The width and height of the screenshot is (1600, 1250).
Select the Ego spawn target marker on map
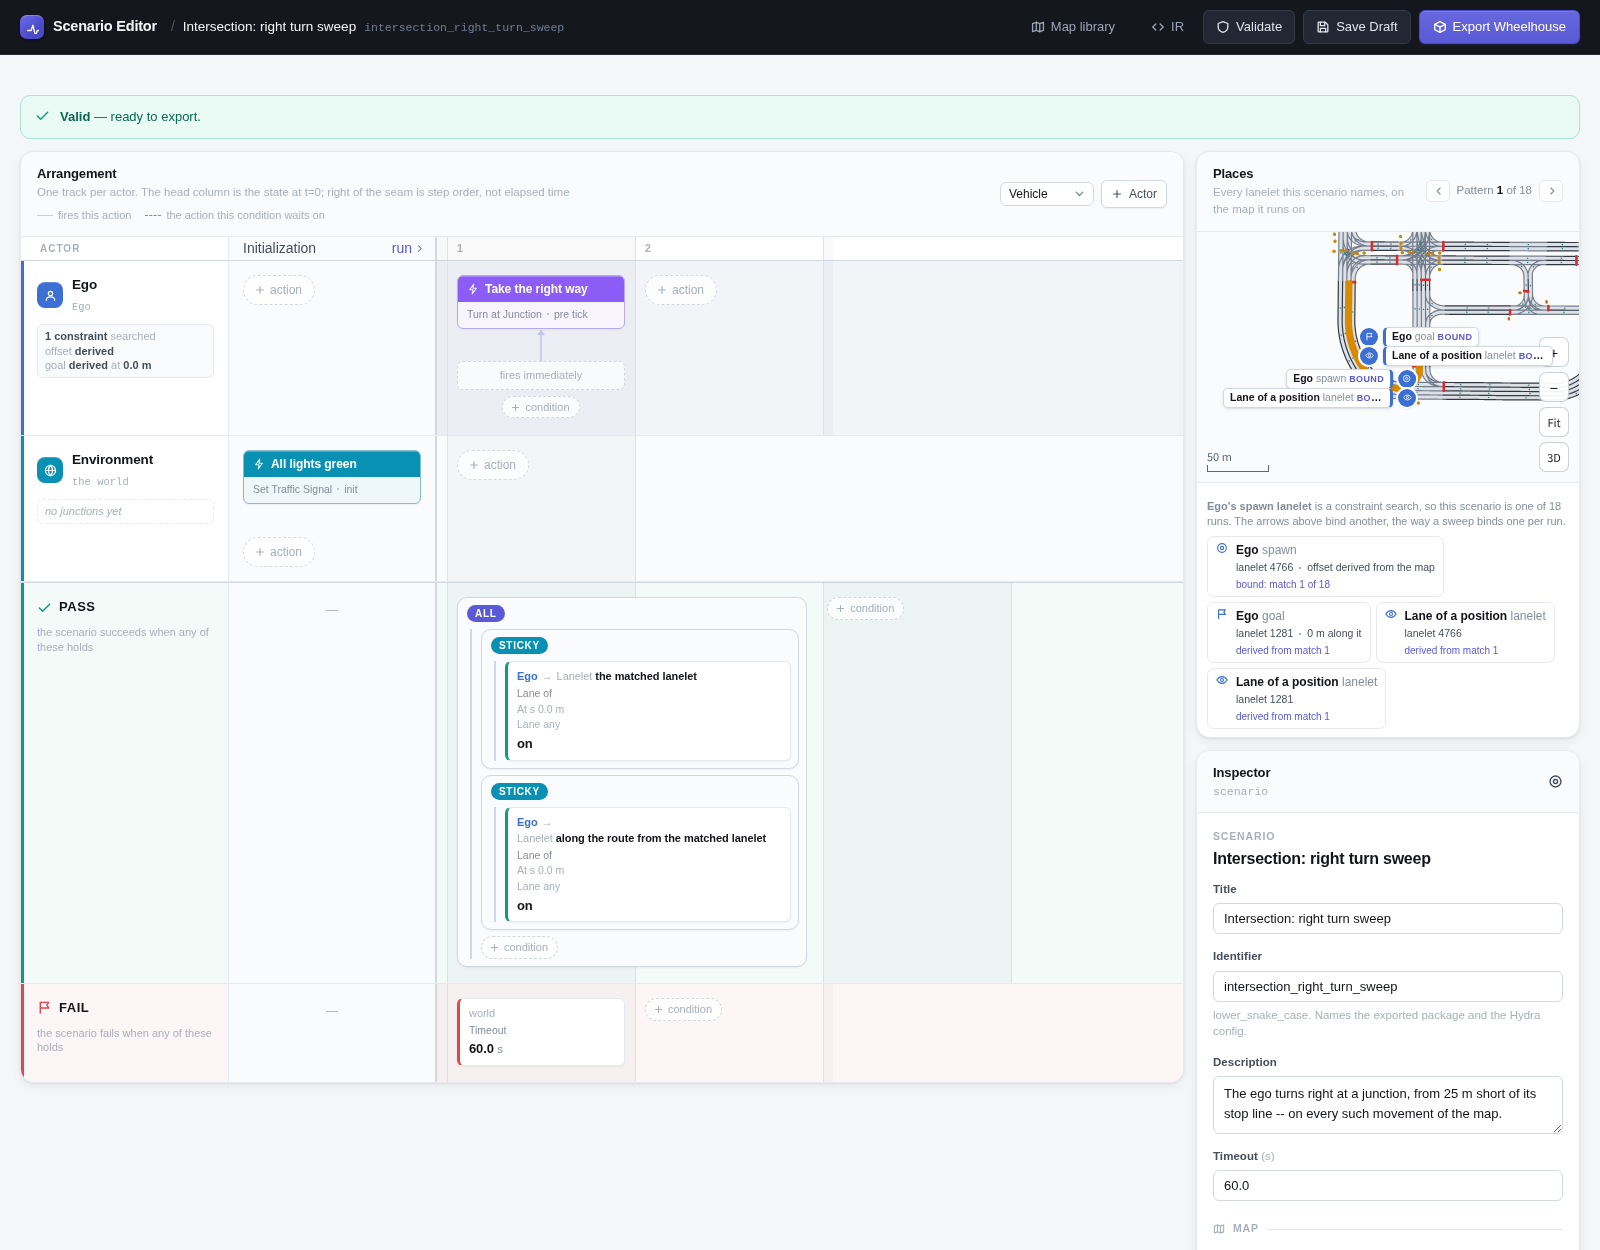[1407, 379]
